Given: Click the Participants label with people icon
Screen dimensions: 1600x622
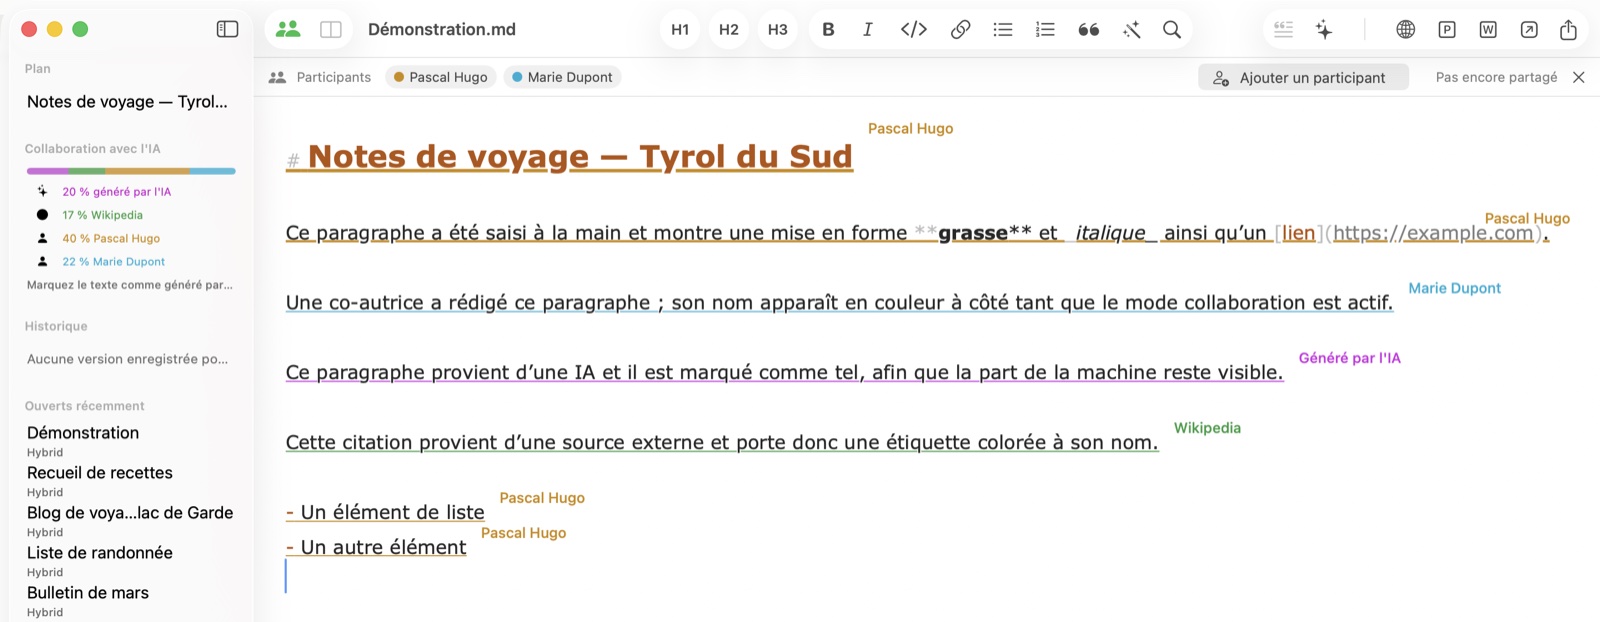Looking at the screenshot, I should point(320,77).
